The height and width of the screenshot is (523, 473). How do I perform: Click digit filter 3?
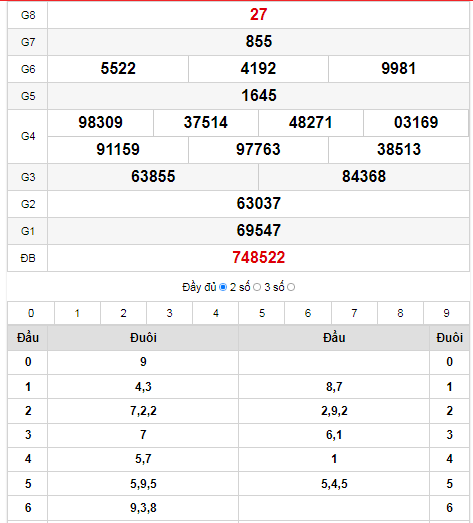169,313
